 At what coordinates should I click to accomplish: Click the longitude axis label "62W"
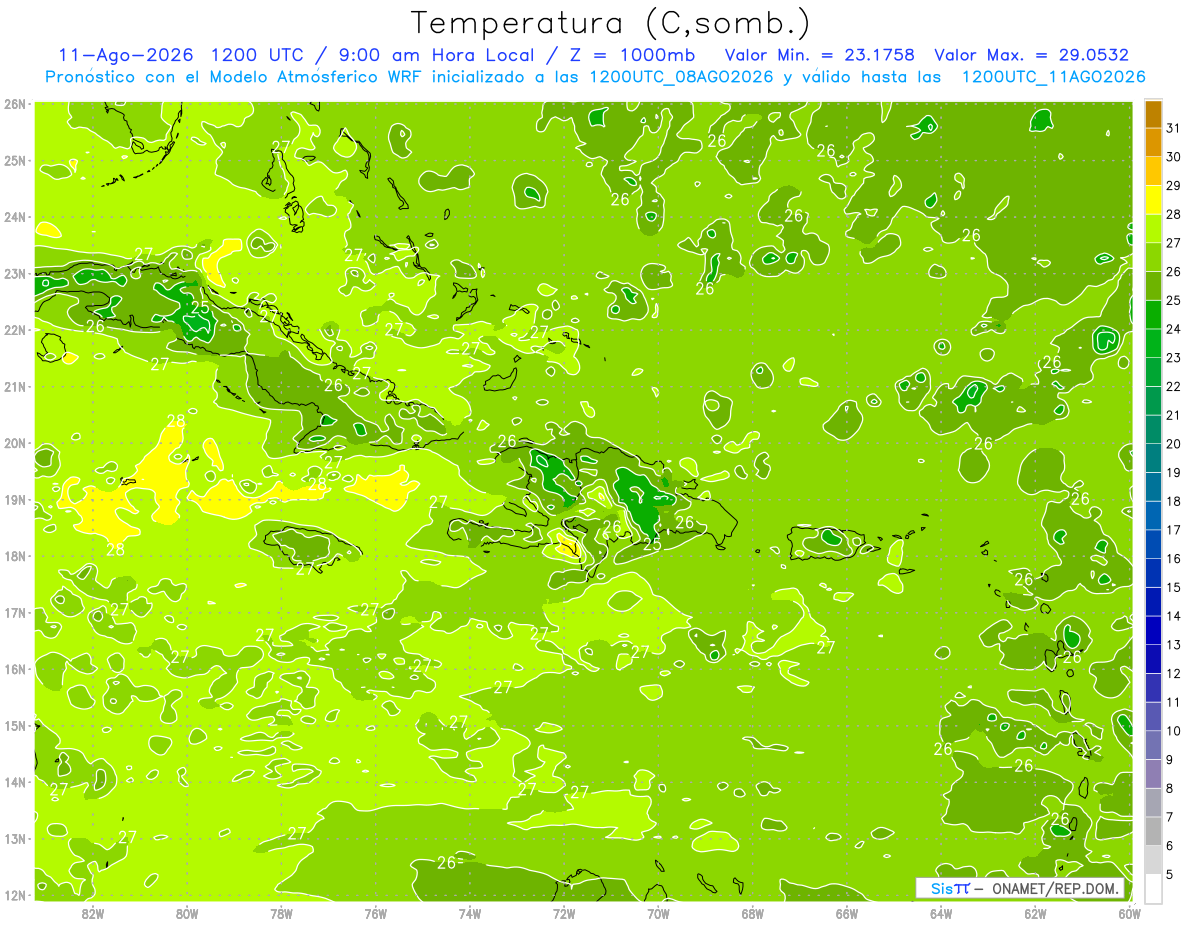(x=1036, y=913)
